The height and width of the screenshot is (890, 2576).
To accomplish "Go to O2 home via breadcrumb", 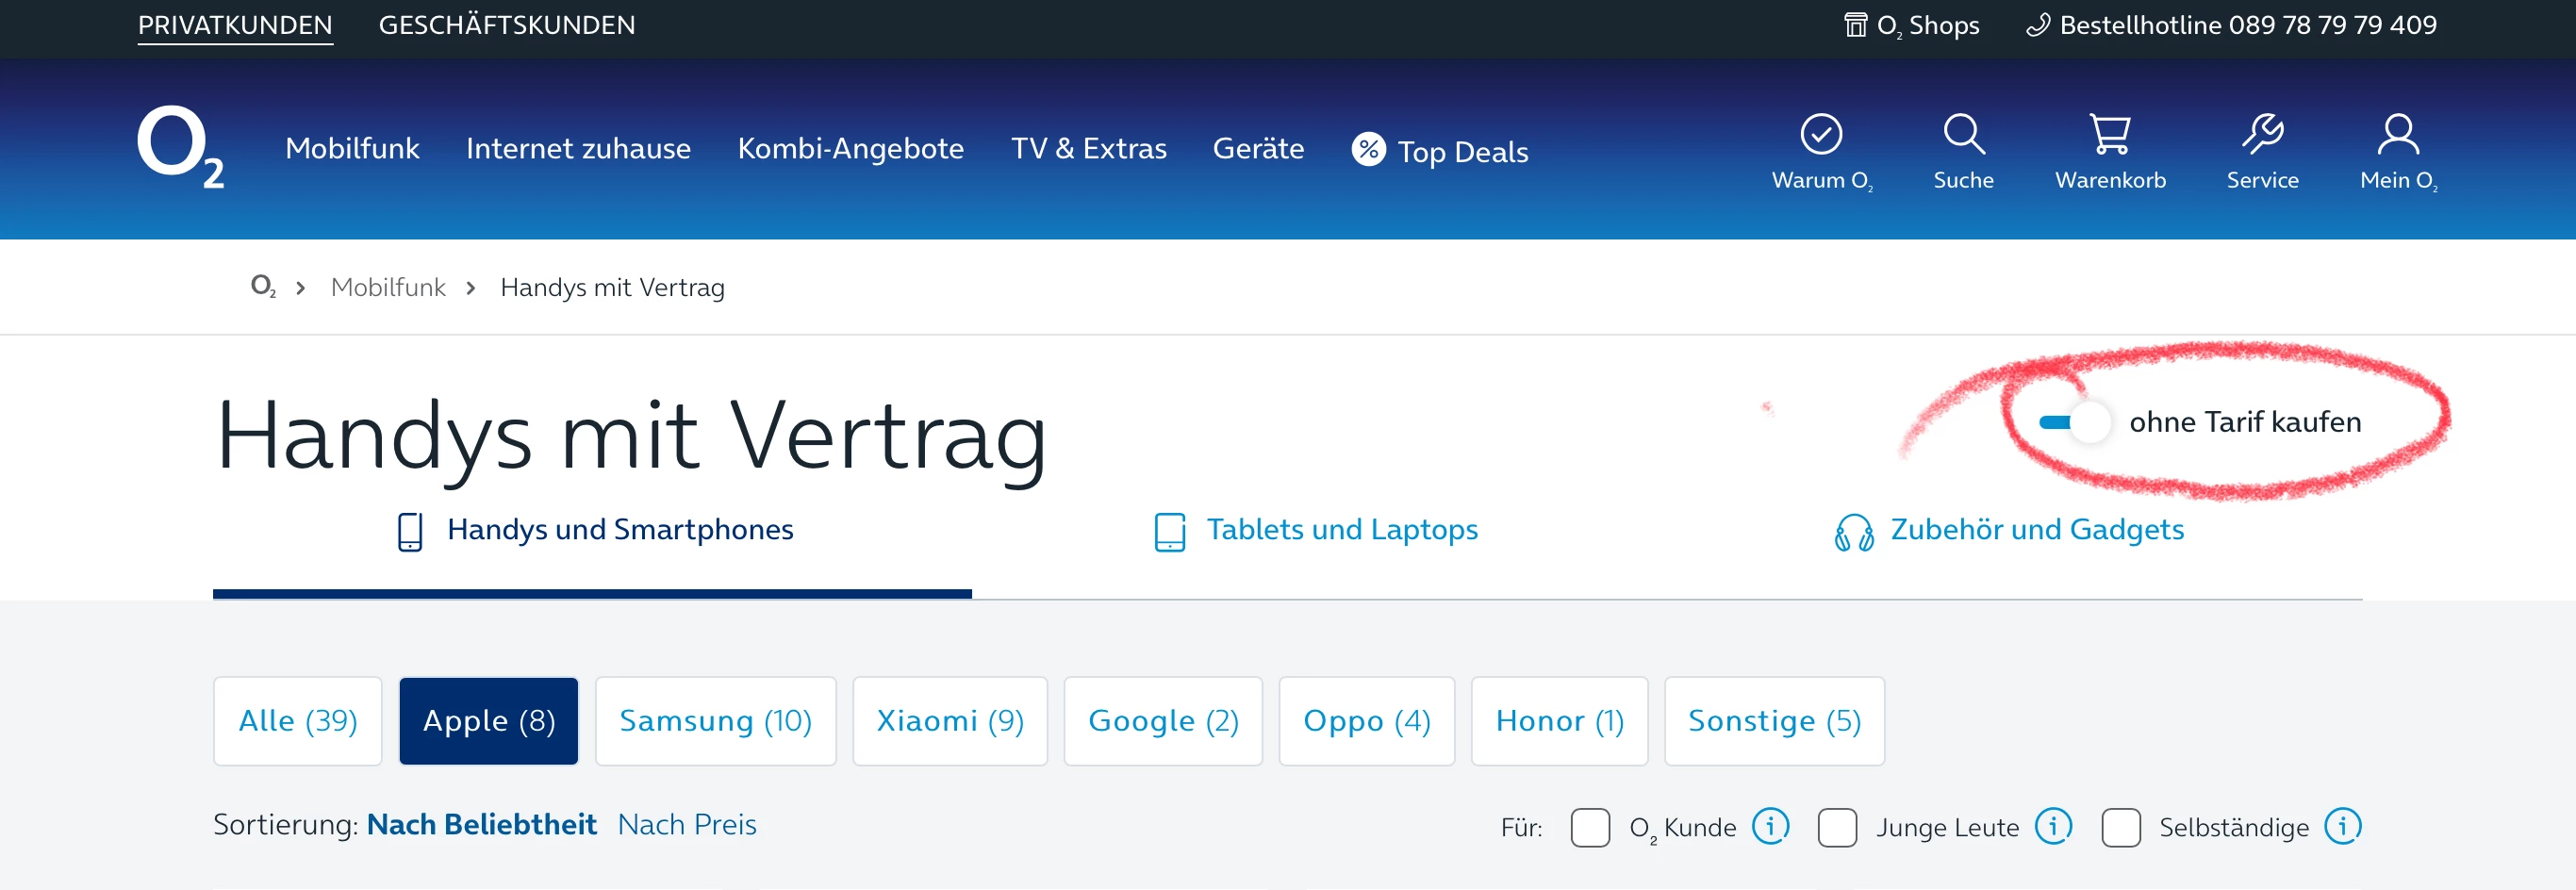I will [x=263, y=287].
